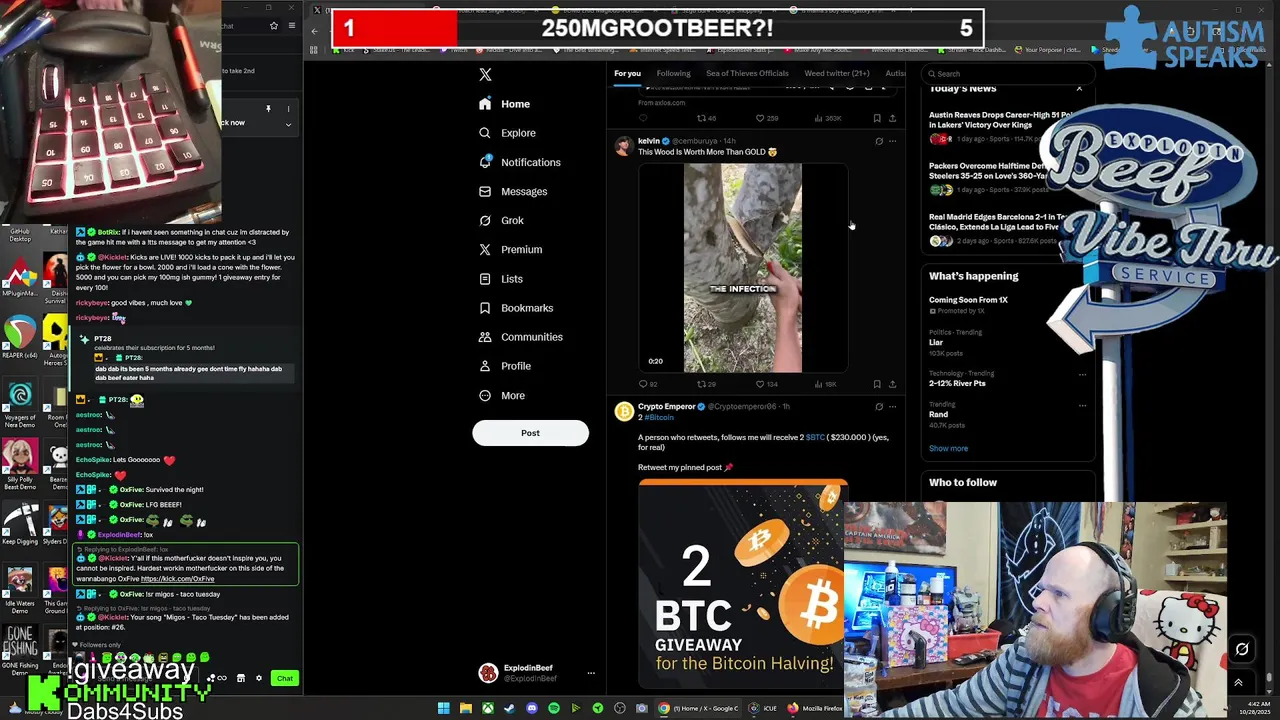Like the axios.com post above kelvin
This screenshot has height=720, width=1280.
[766, 118]
